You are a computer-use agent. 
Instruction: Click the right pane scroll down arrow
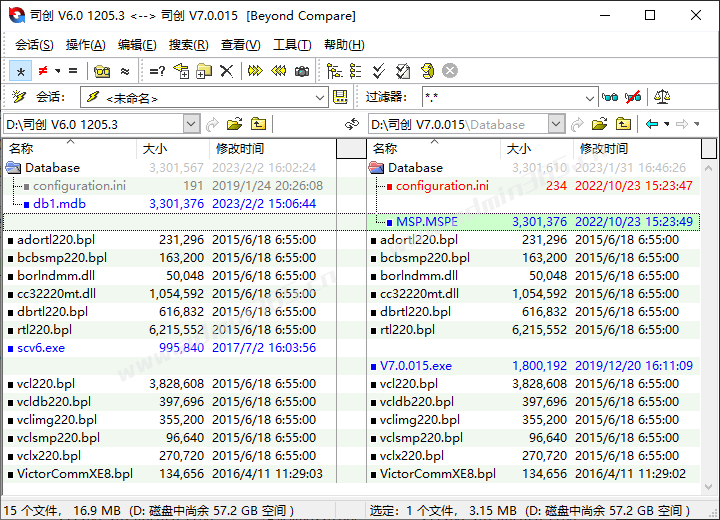709,487
